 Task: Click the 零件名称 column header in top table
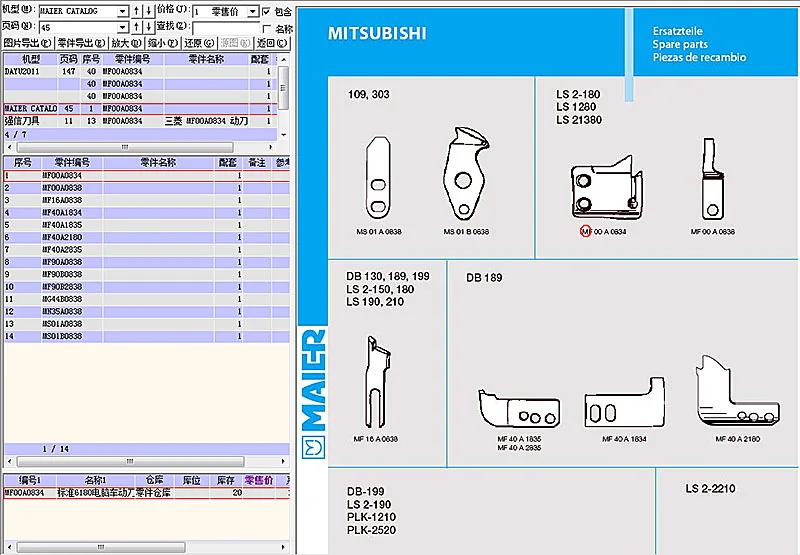(206, 59)
